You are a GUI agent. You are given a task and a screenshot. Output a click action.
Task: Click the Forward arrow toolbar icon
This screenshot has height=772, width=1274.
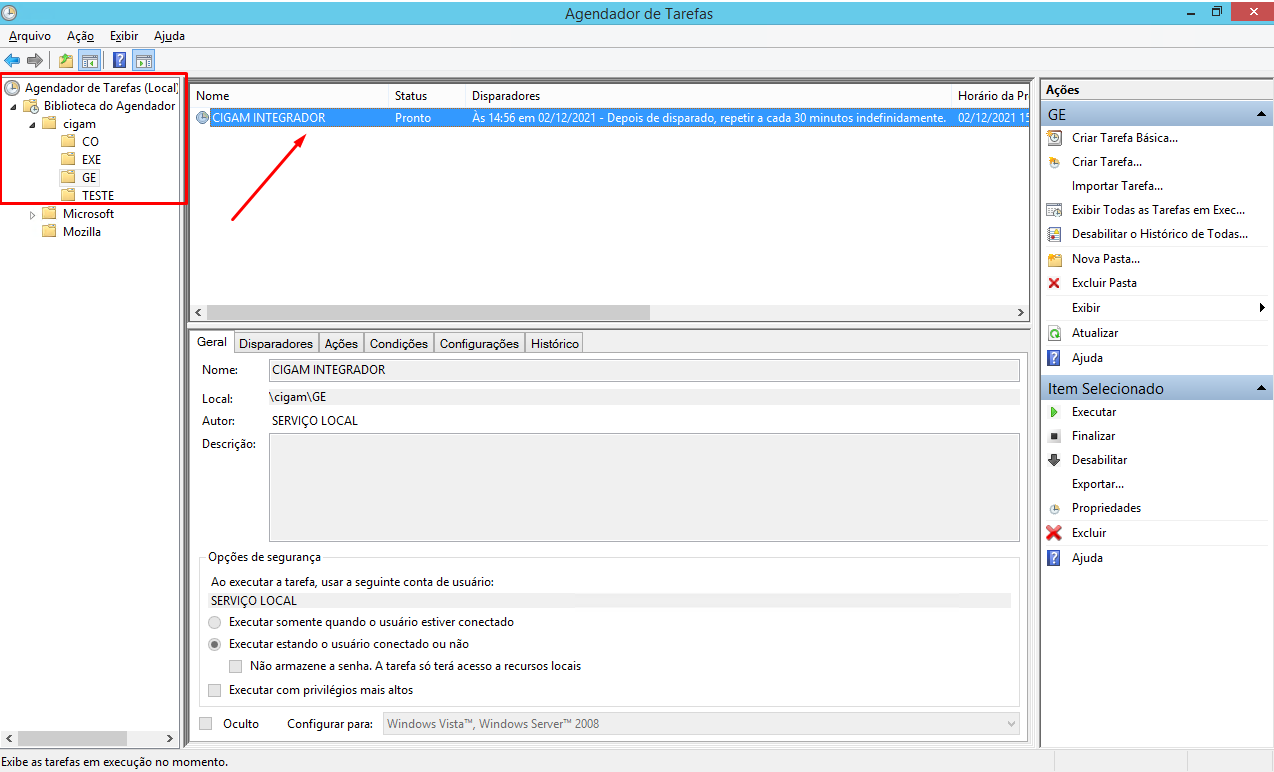(x=35, y=61)
